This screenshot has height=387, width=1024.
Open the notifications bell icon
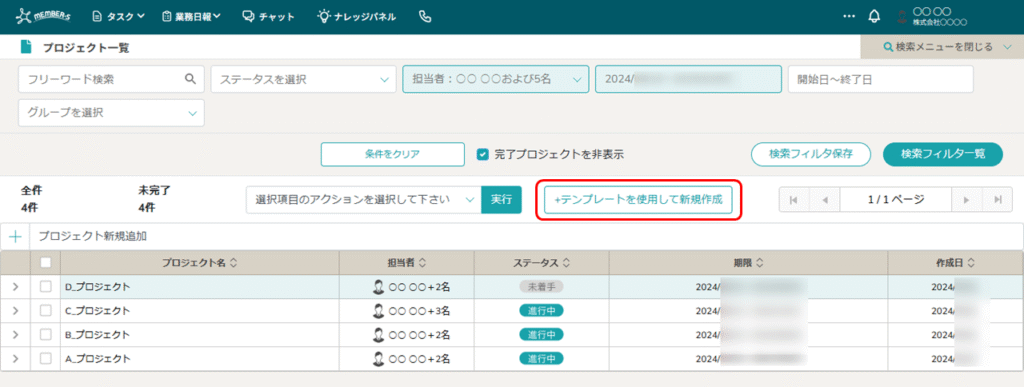click(x=874, y=17)
